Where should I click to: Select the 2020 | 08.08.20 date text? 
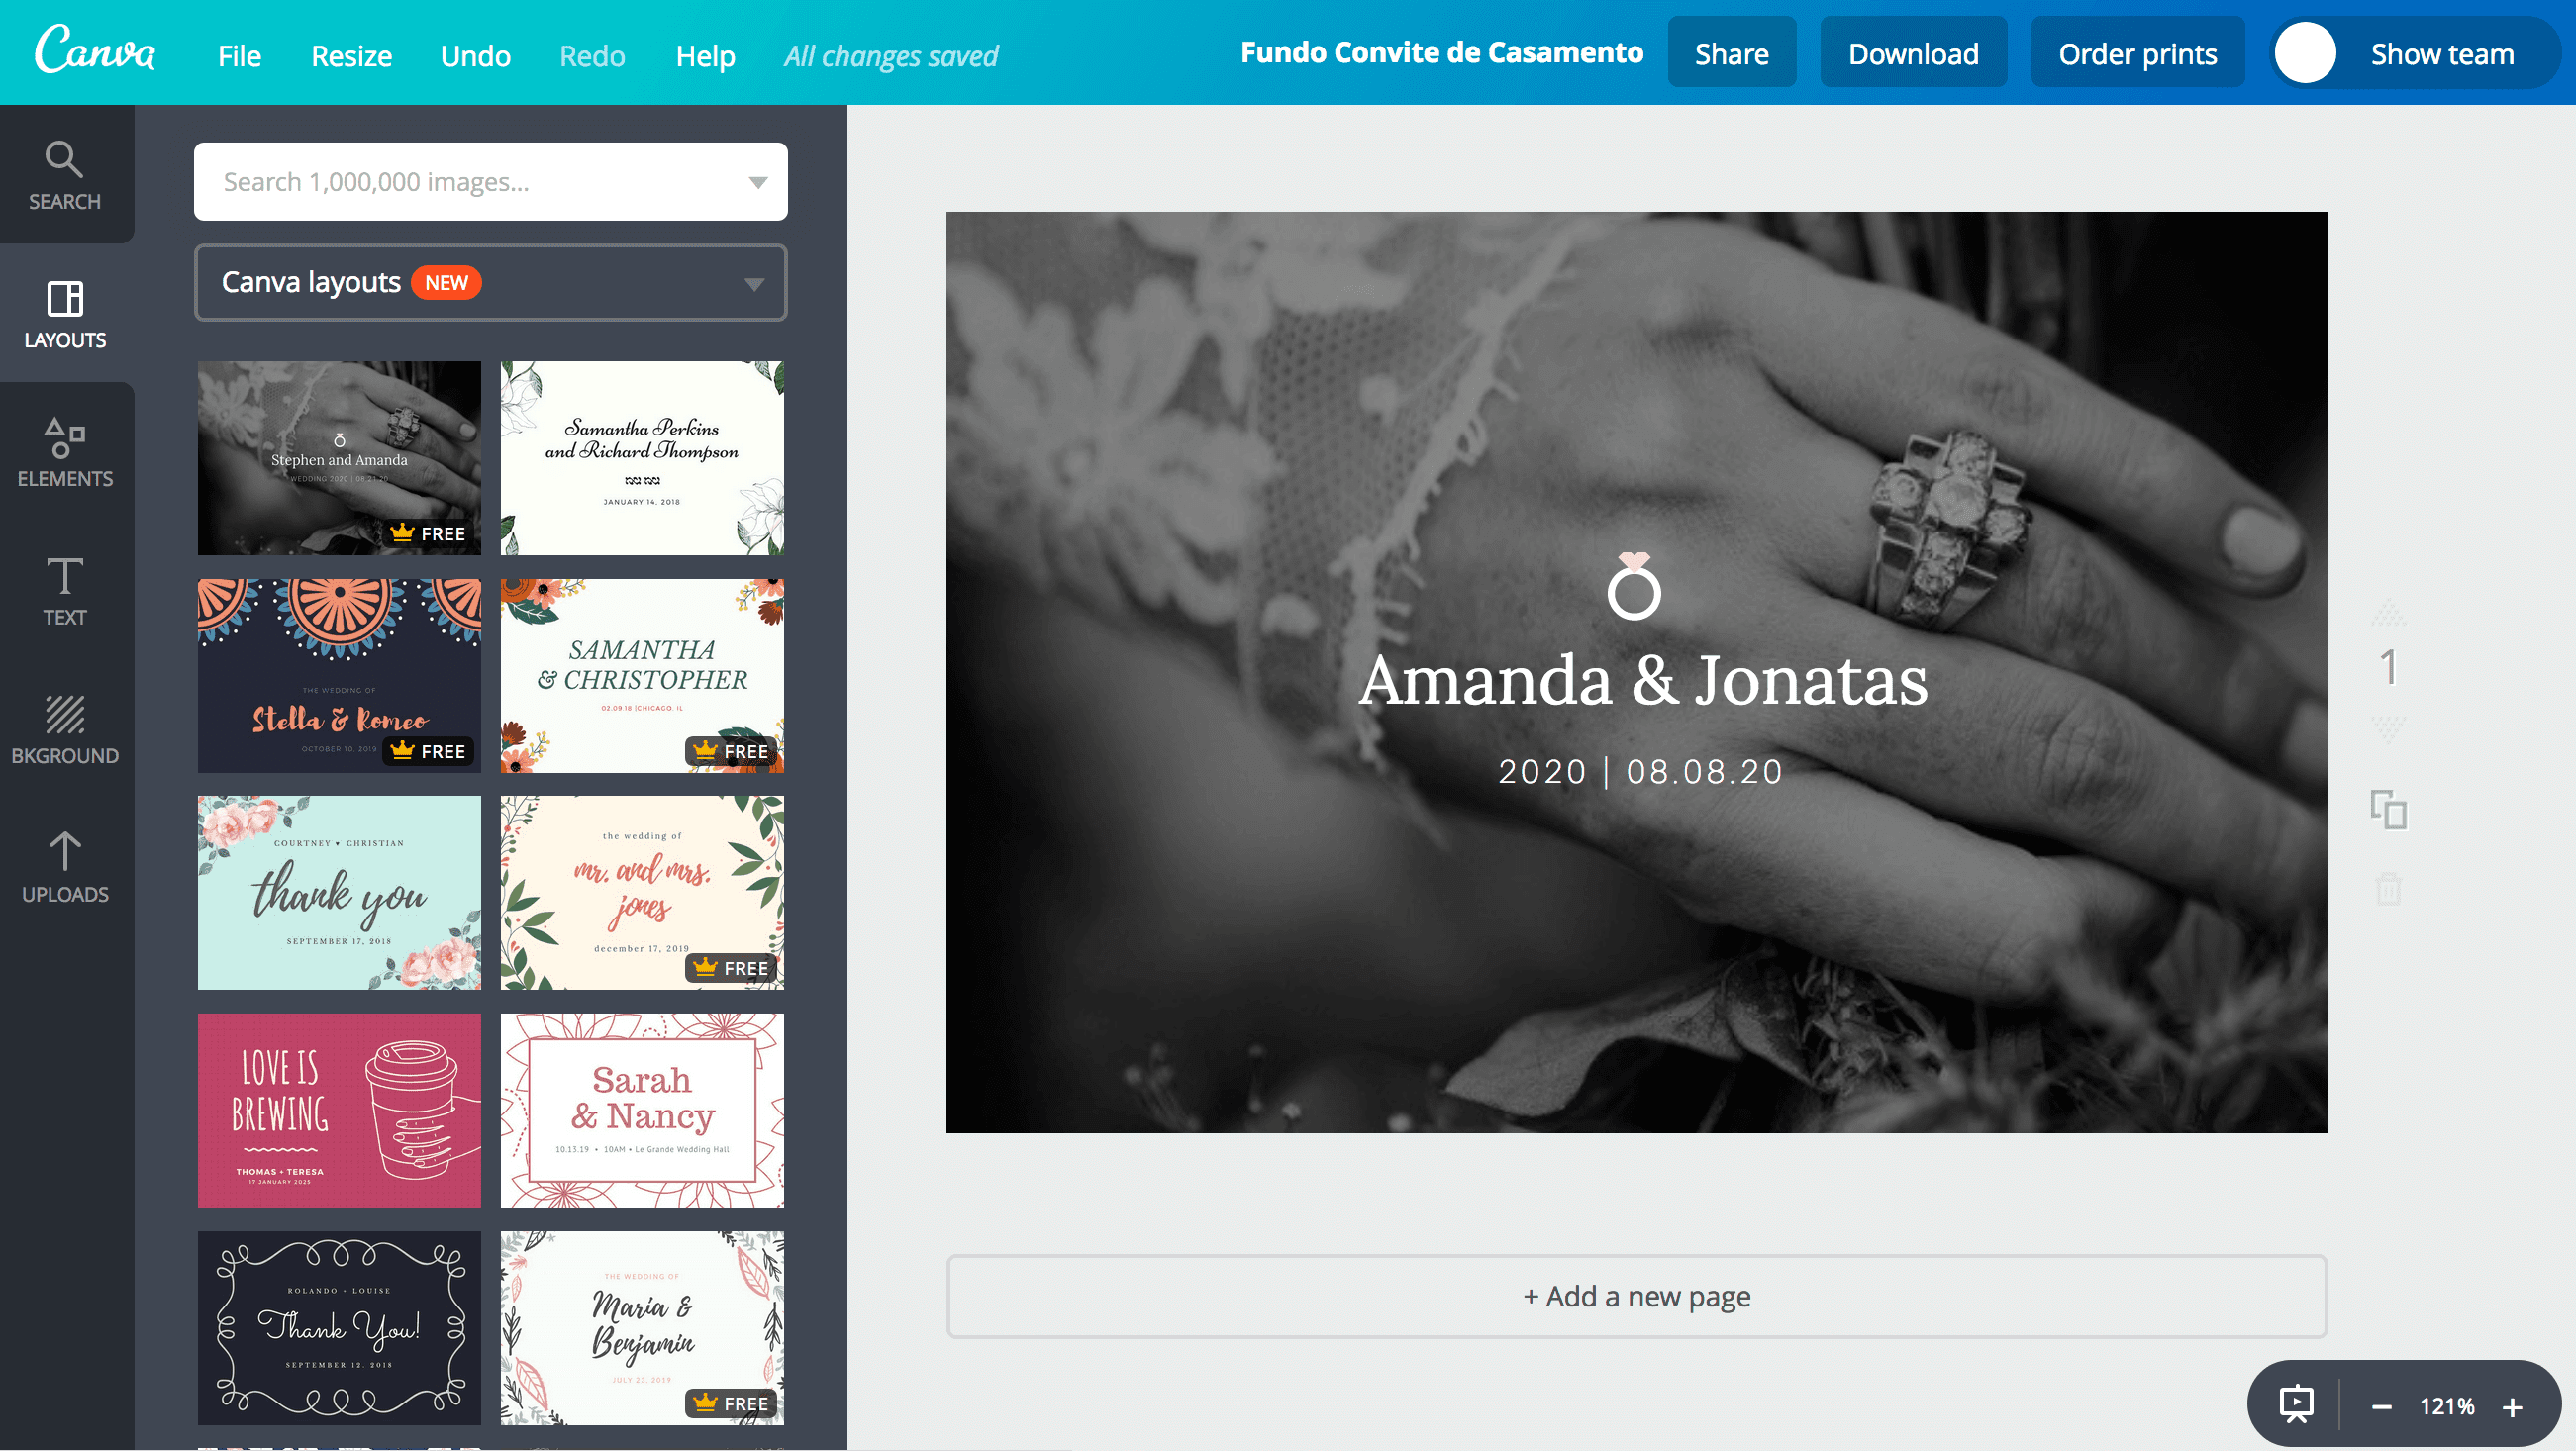[x=1640, y=772]
